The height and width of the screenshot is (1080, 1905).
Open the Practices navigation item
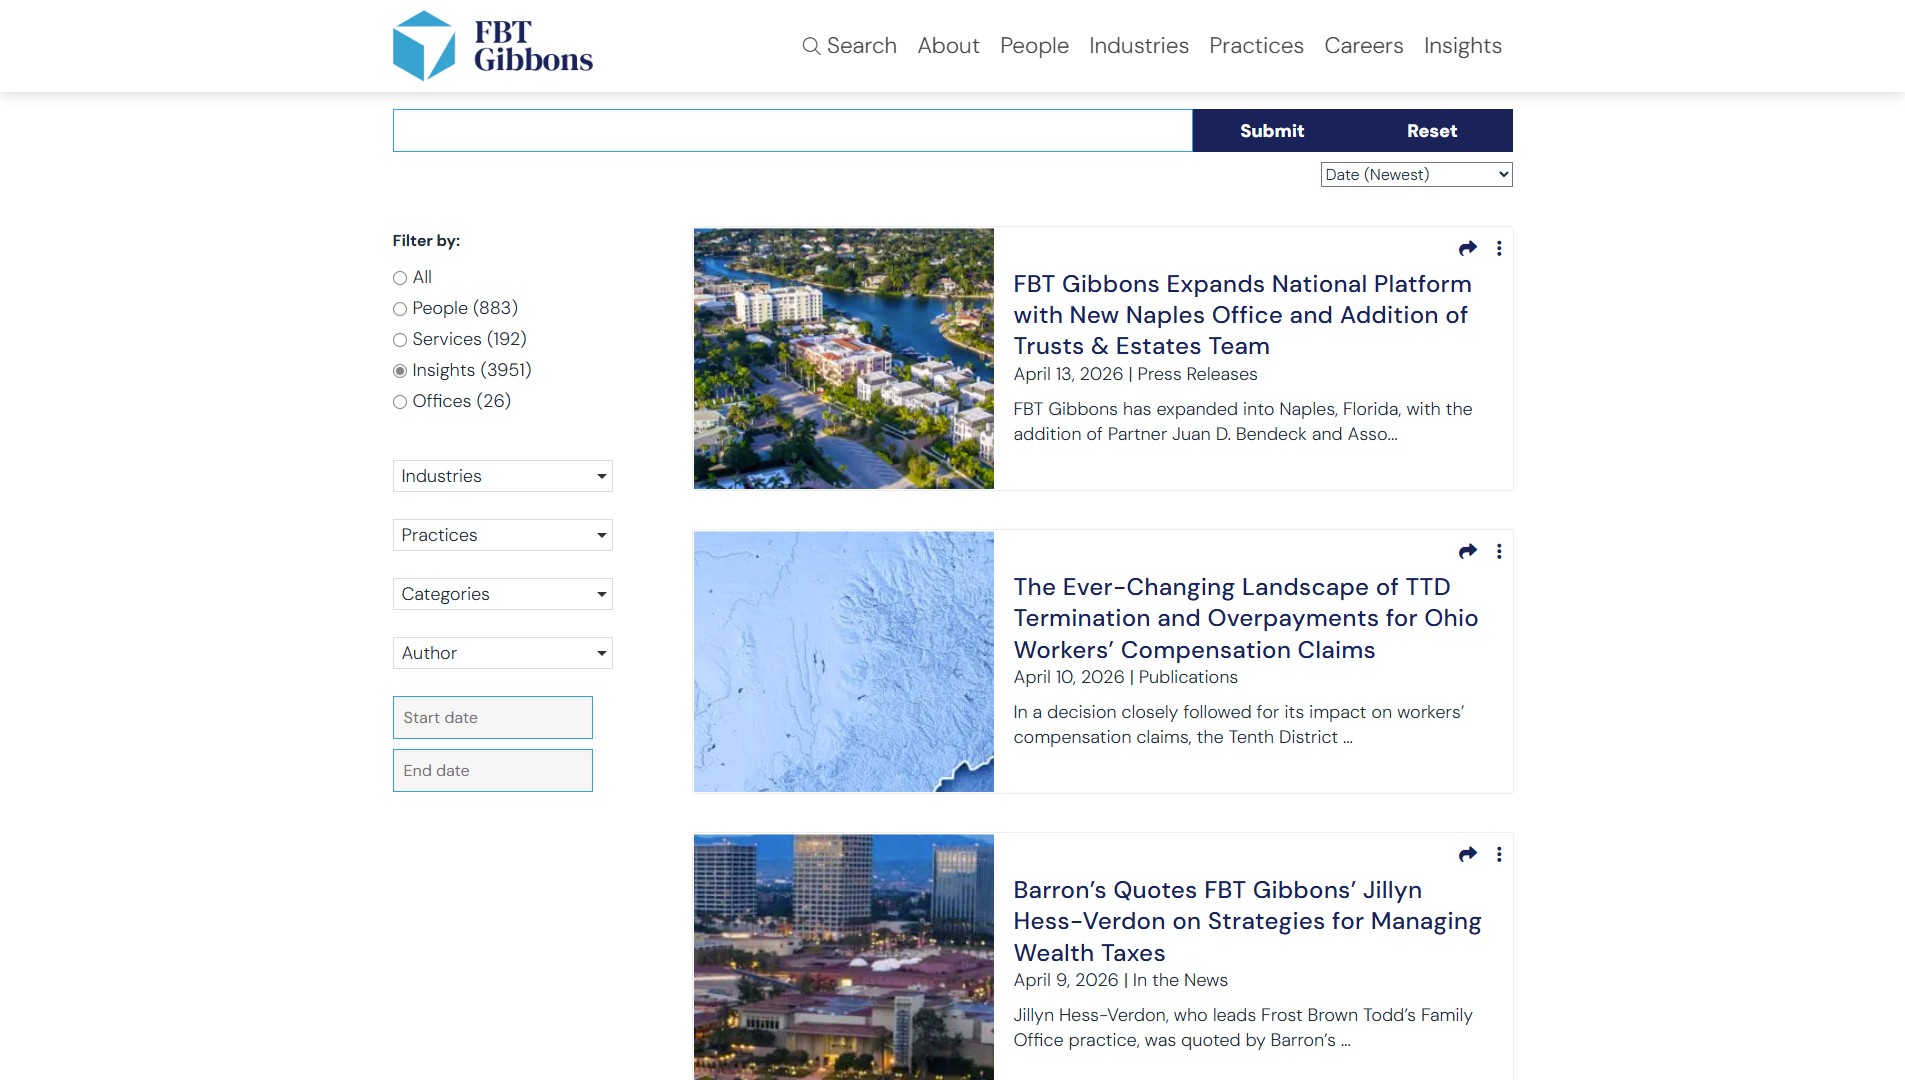1256,46
